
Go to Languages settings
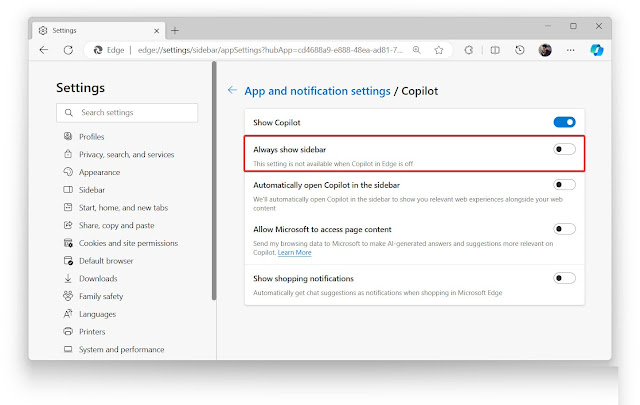click(97, 314)
